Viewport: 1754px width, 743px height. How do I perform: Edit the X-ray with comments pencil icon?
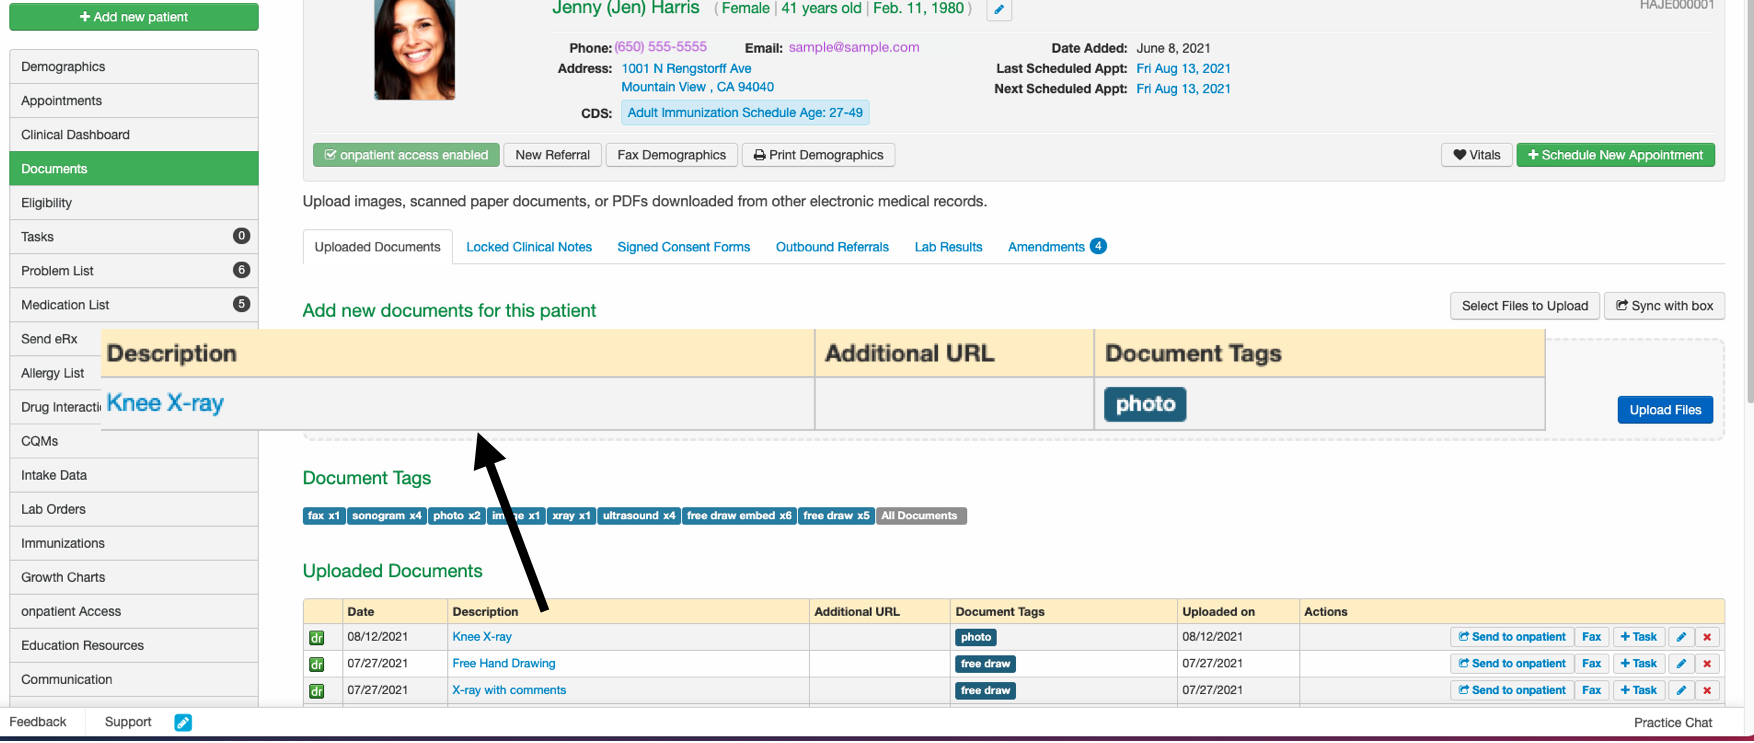click(1681, 690)
